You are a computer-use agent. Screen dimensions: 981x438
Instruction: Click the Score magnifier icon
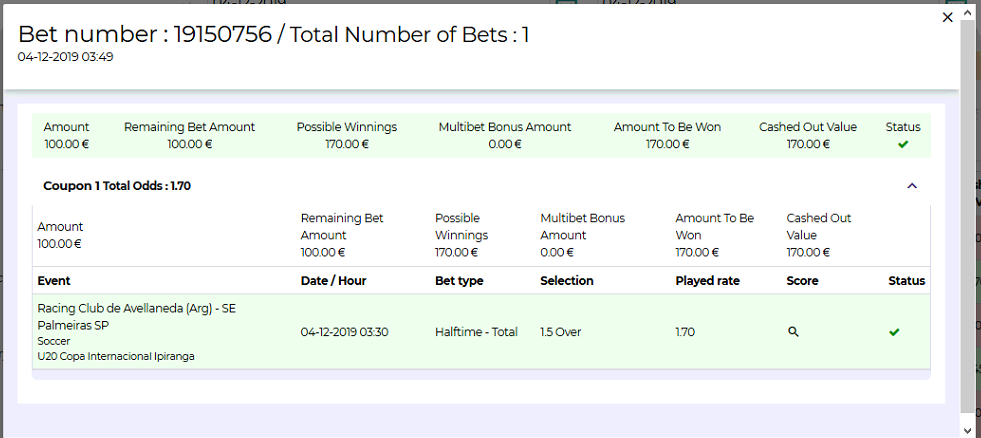pos(793,331)
